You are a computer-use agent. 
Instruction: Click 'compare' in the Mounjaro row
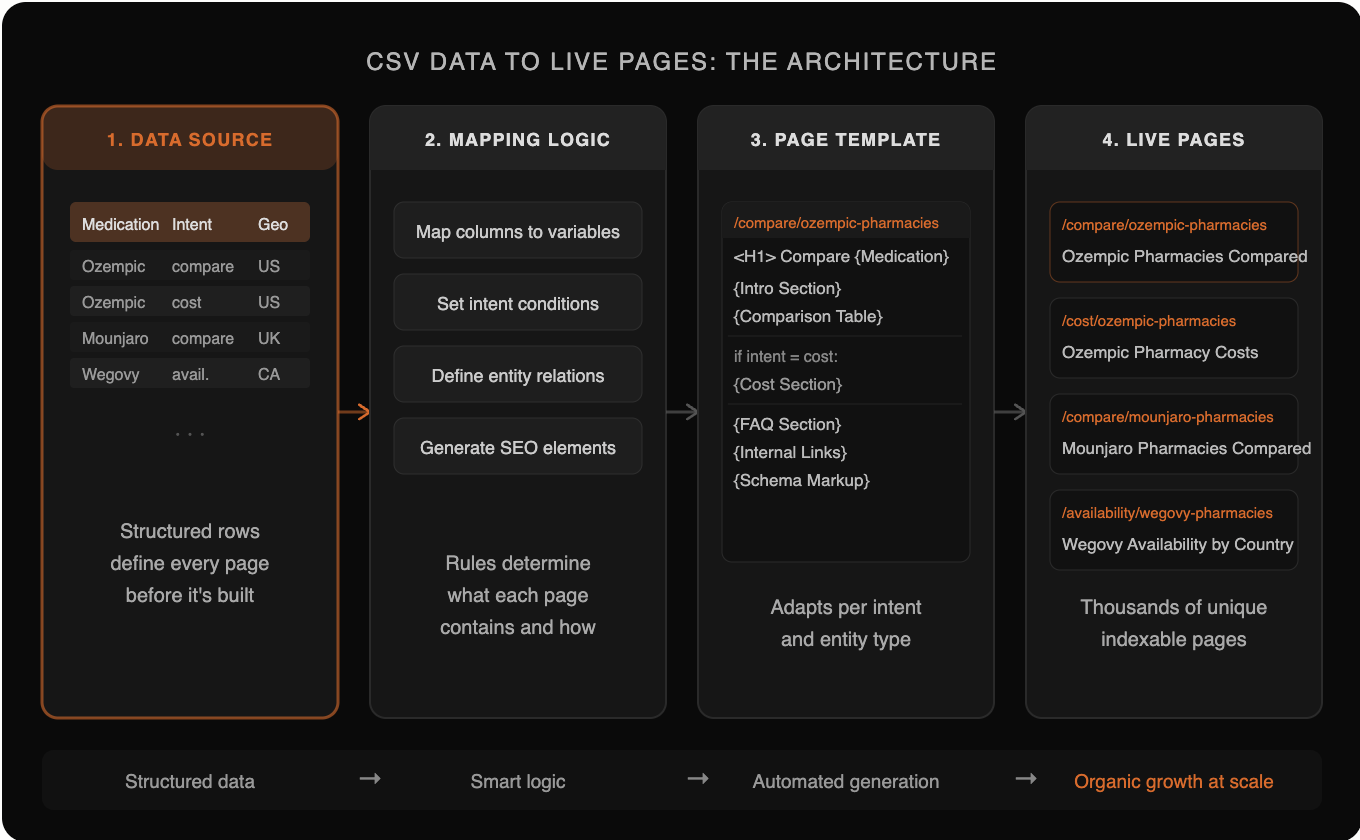pyautogui.click(x=202, y=338)
